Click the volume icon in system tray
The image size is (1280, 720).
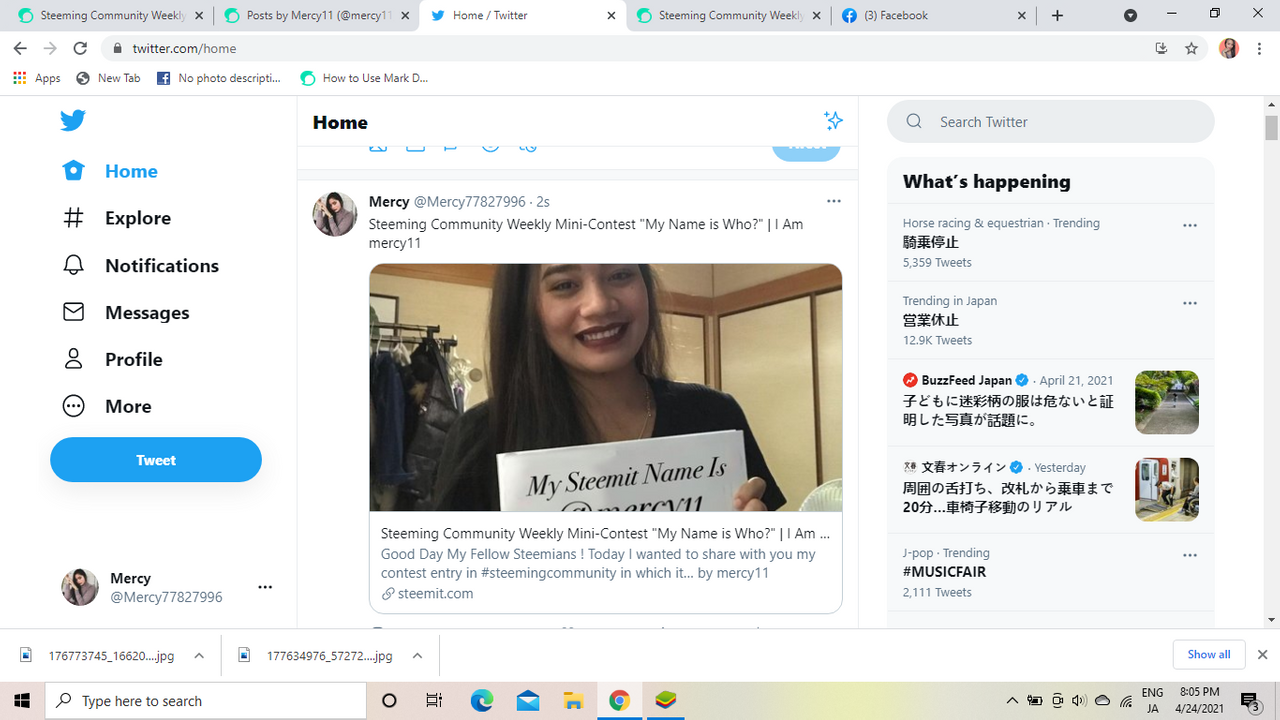1079,701
